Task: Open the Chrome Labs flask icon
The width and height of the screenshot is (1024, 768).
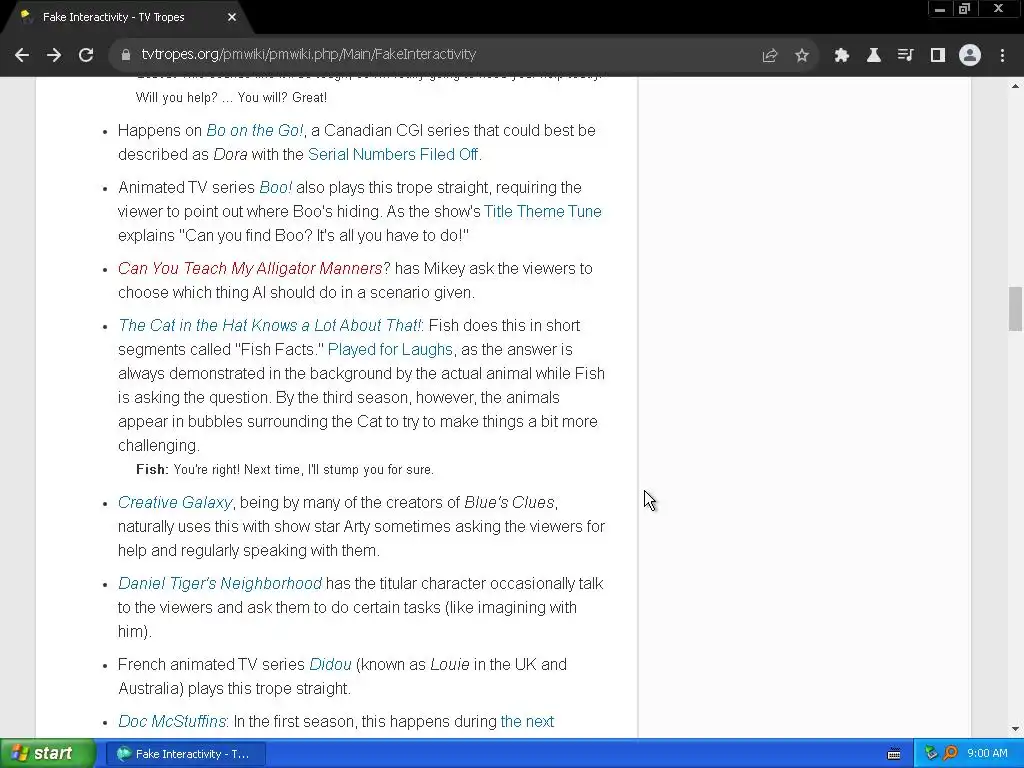Action: pos(874,56)
